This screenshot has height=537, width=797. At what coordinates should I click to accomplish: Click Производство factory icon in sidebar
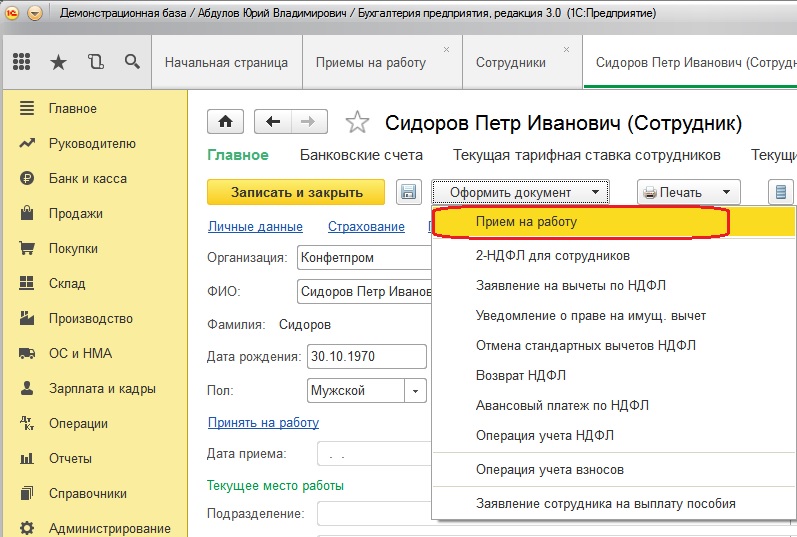[x=27, y=318]
